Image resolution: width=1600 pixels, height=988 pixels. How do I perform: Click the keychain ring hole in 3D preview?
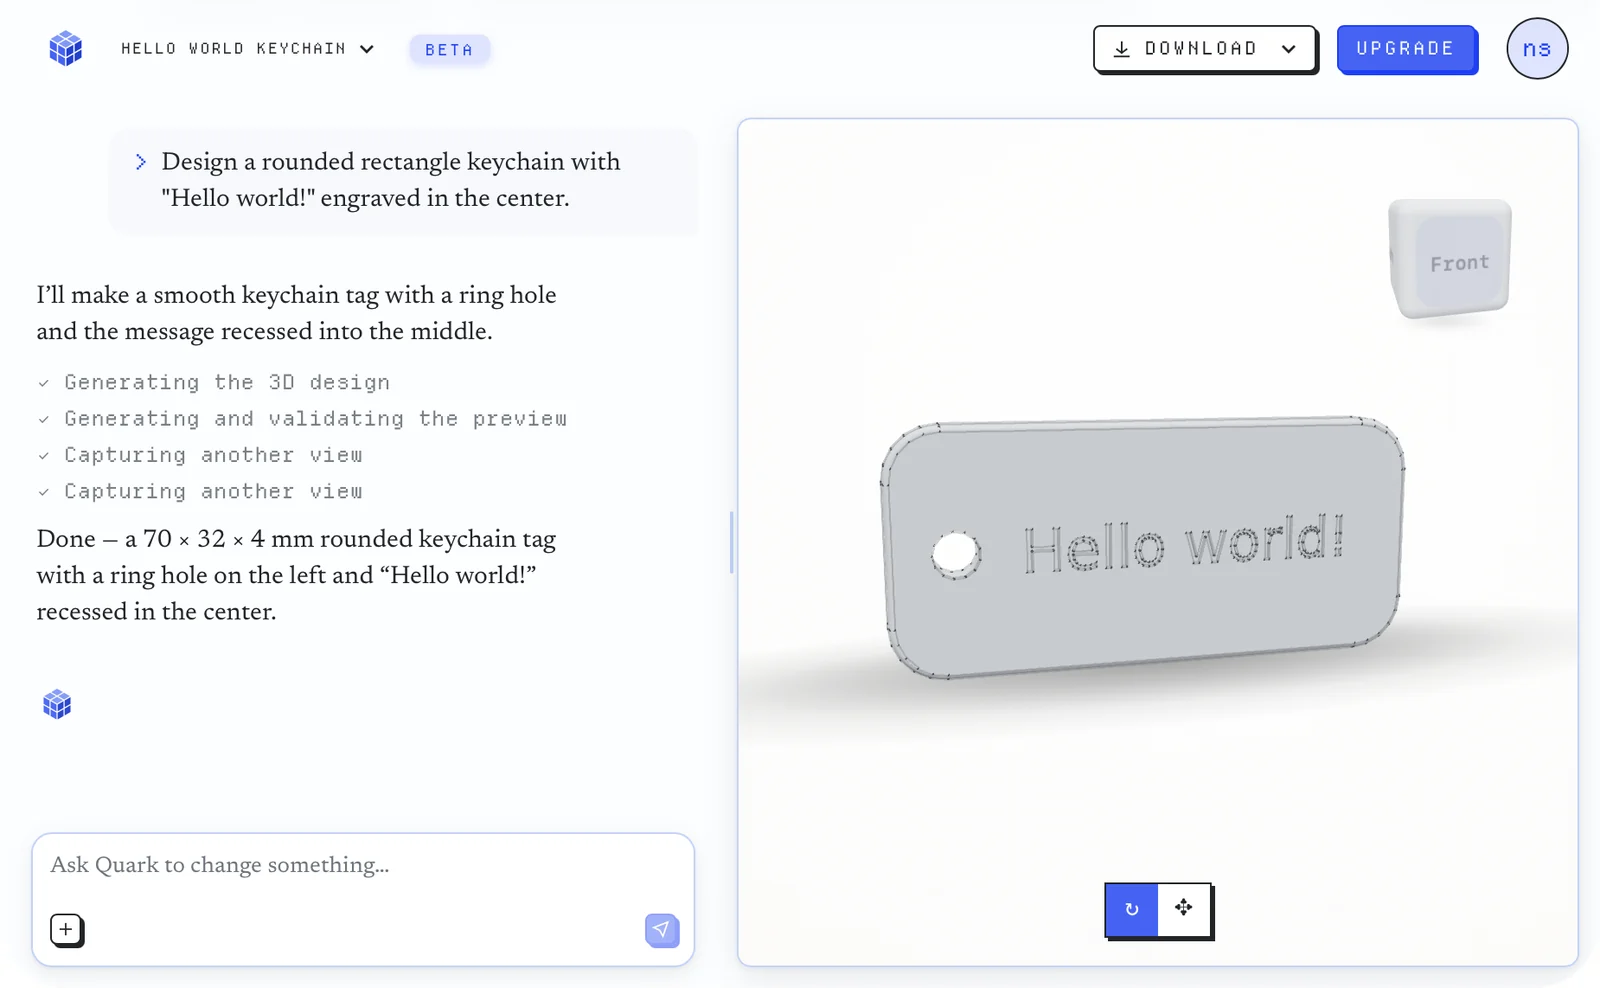(x=956, y=554)
